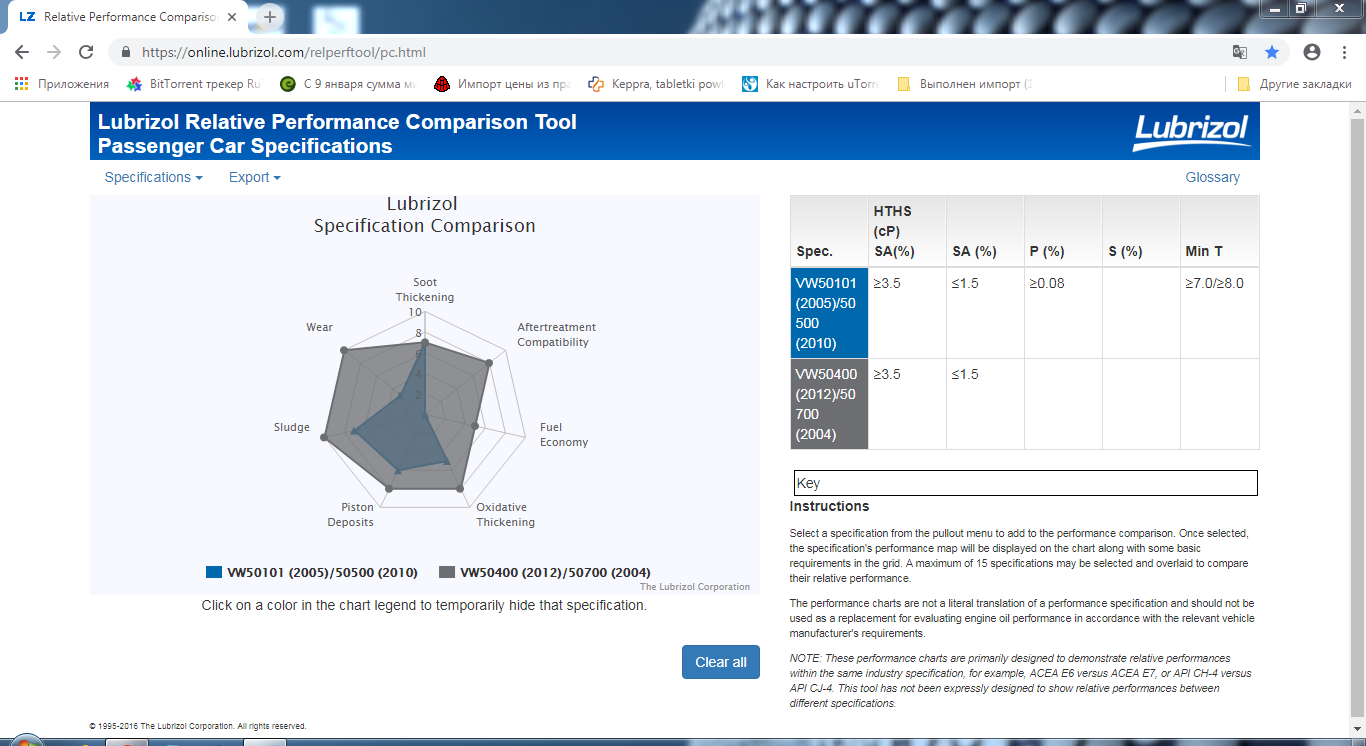Reload the Lubrizol page

click(86, 52)
